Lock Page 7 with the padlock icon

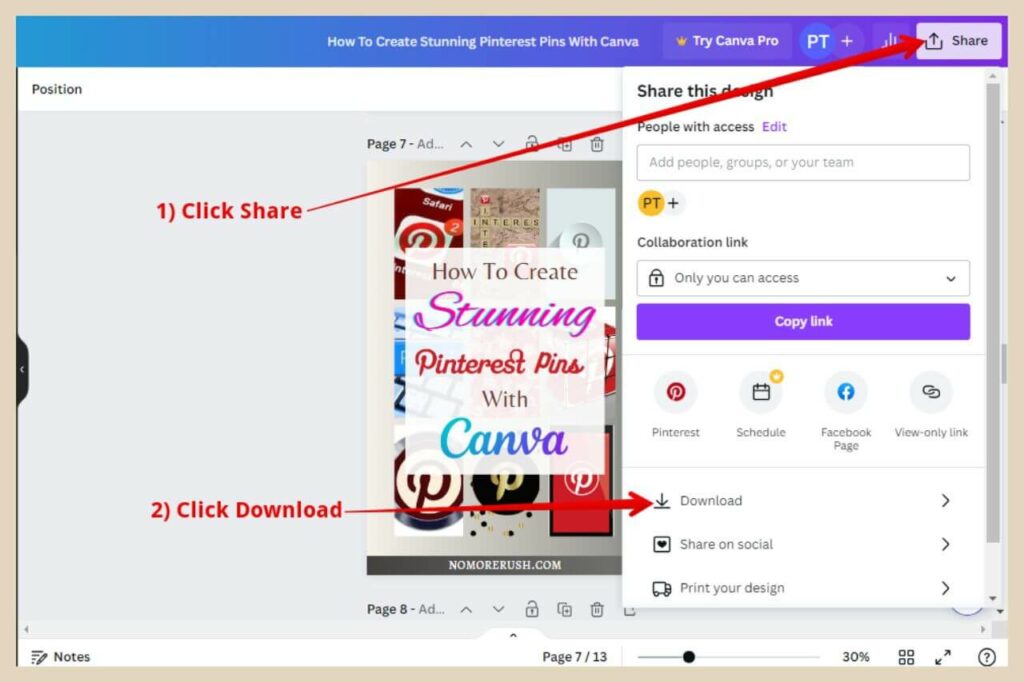click(532, 144)
